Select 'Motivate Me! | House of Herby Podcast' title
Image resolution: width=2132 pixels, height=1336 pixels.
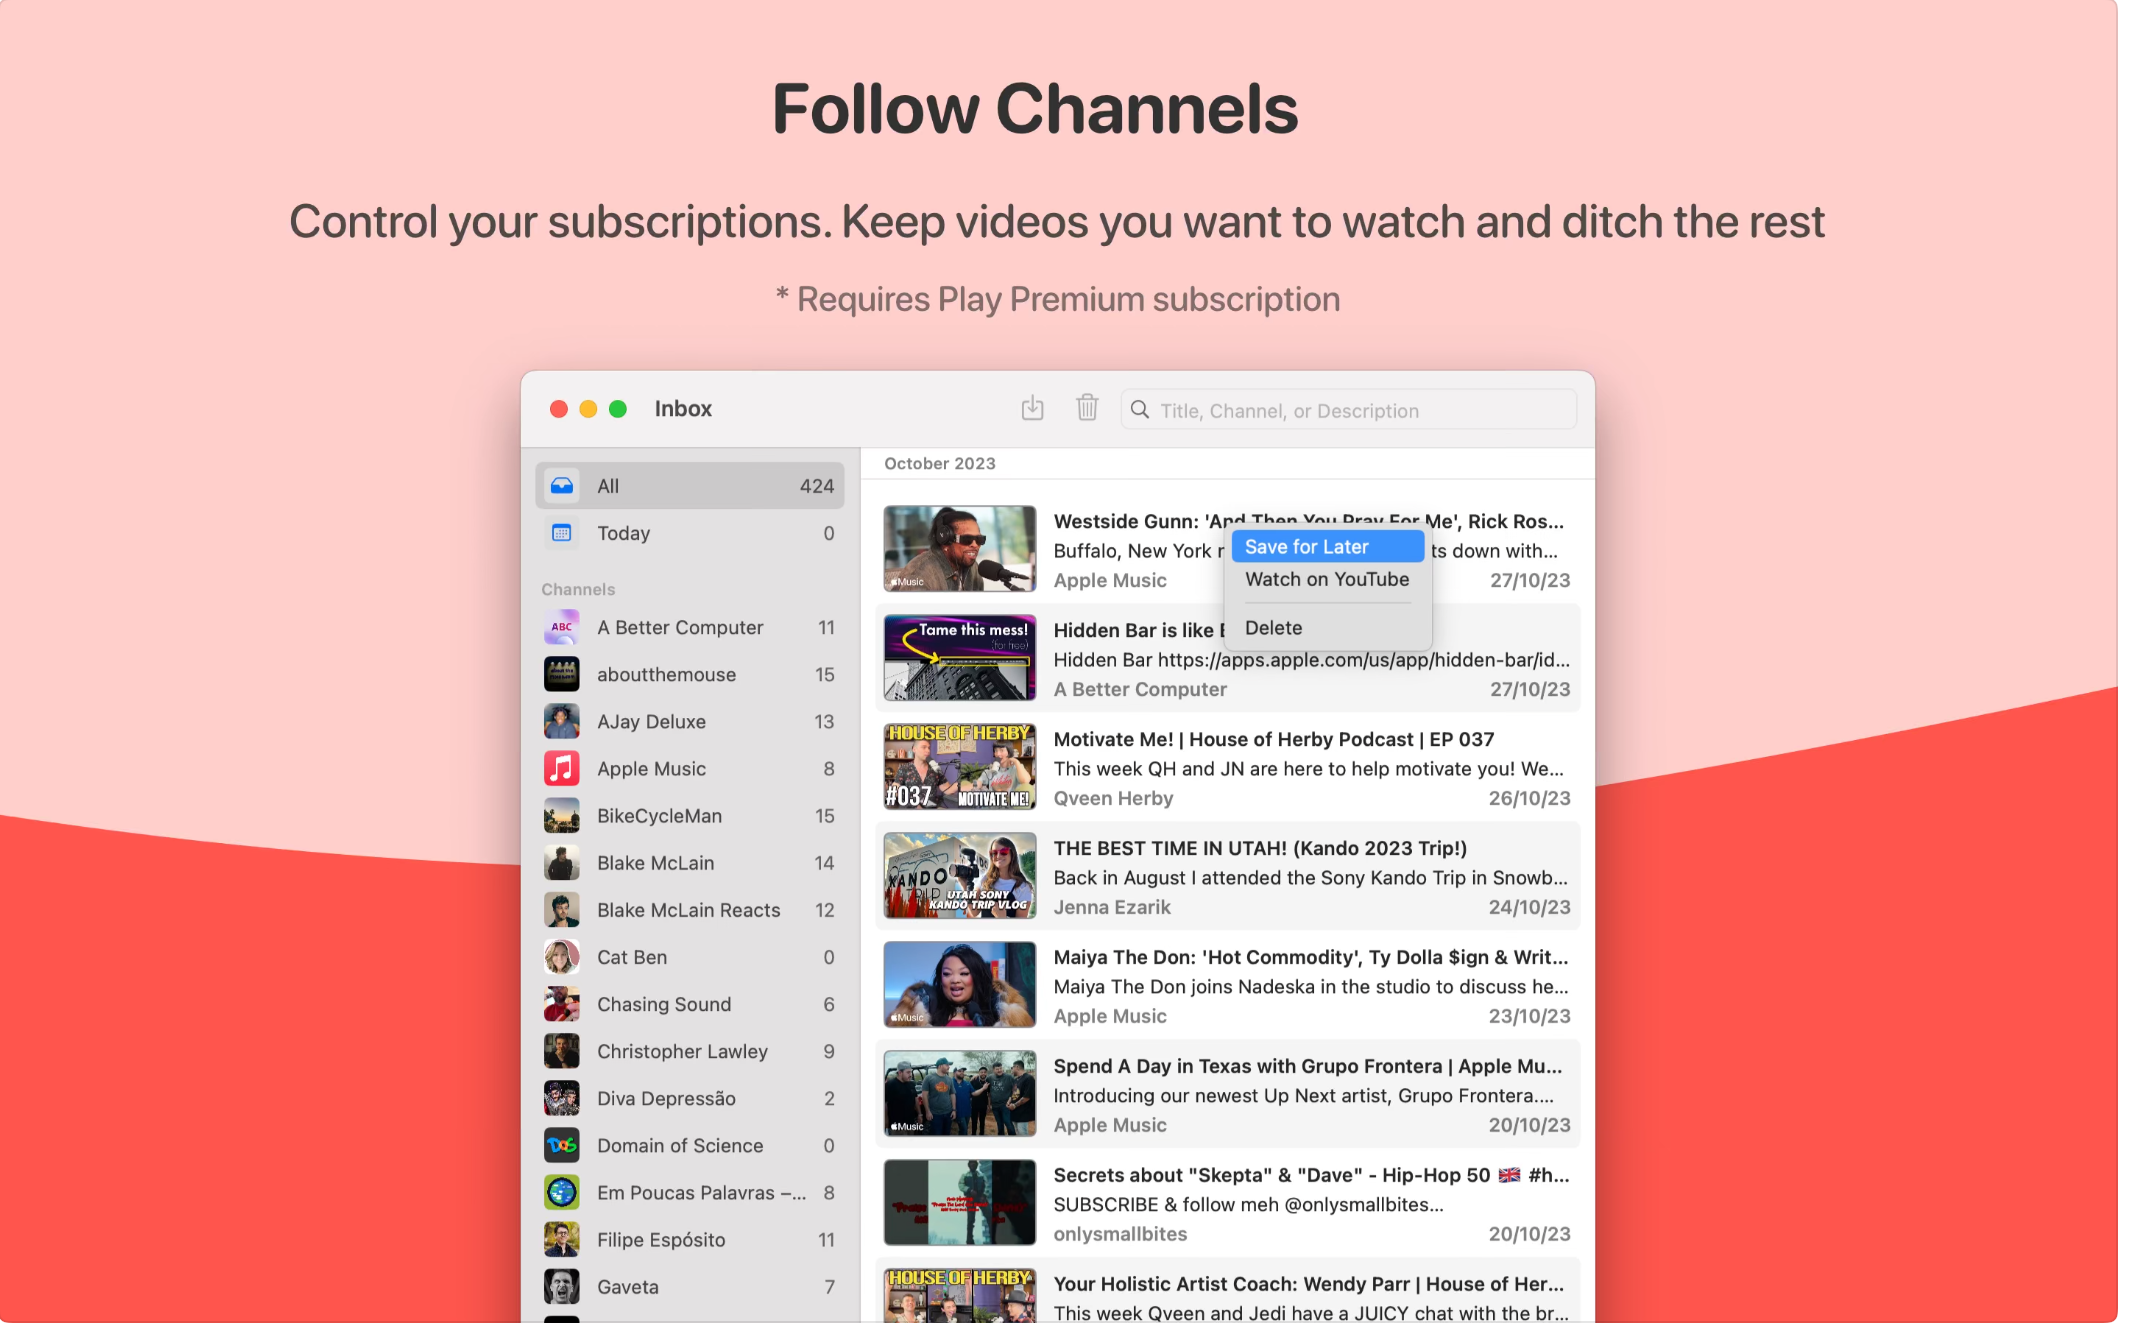tap(1274, 739)
